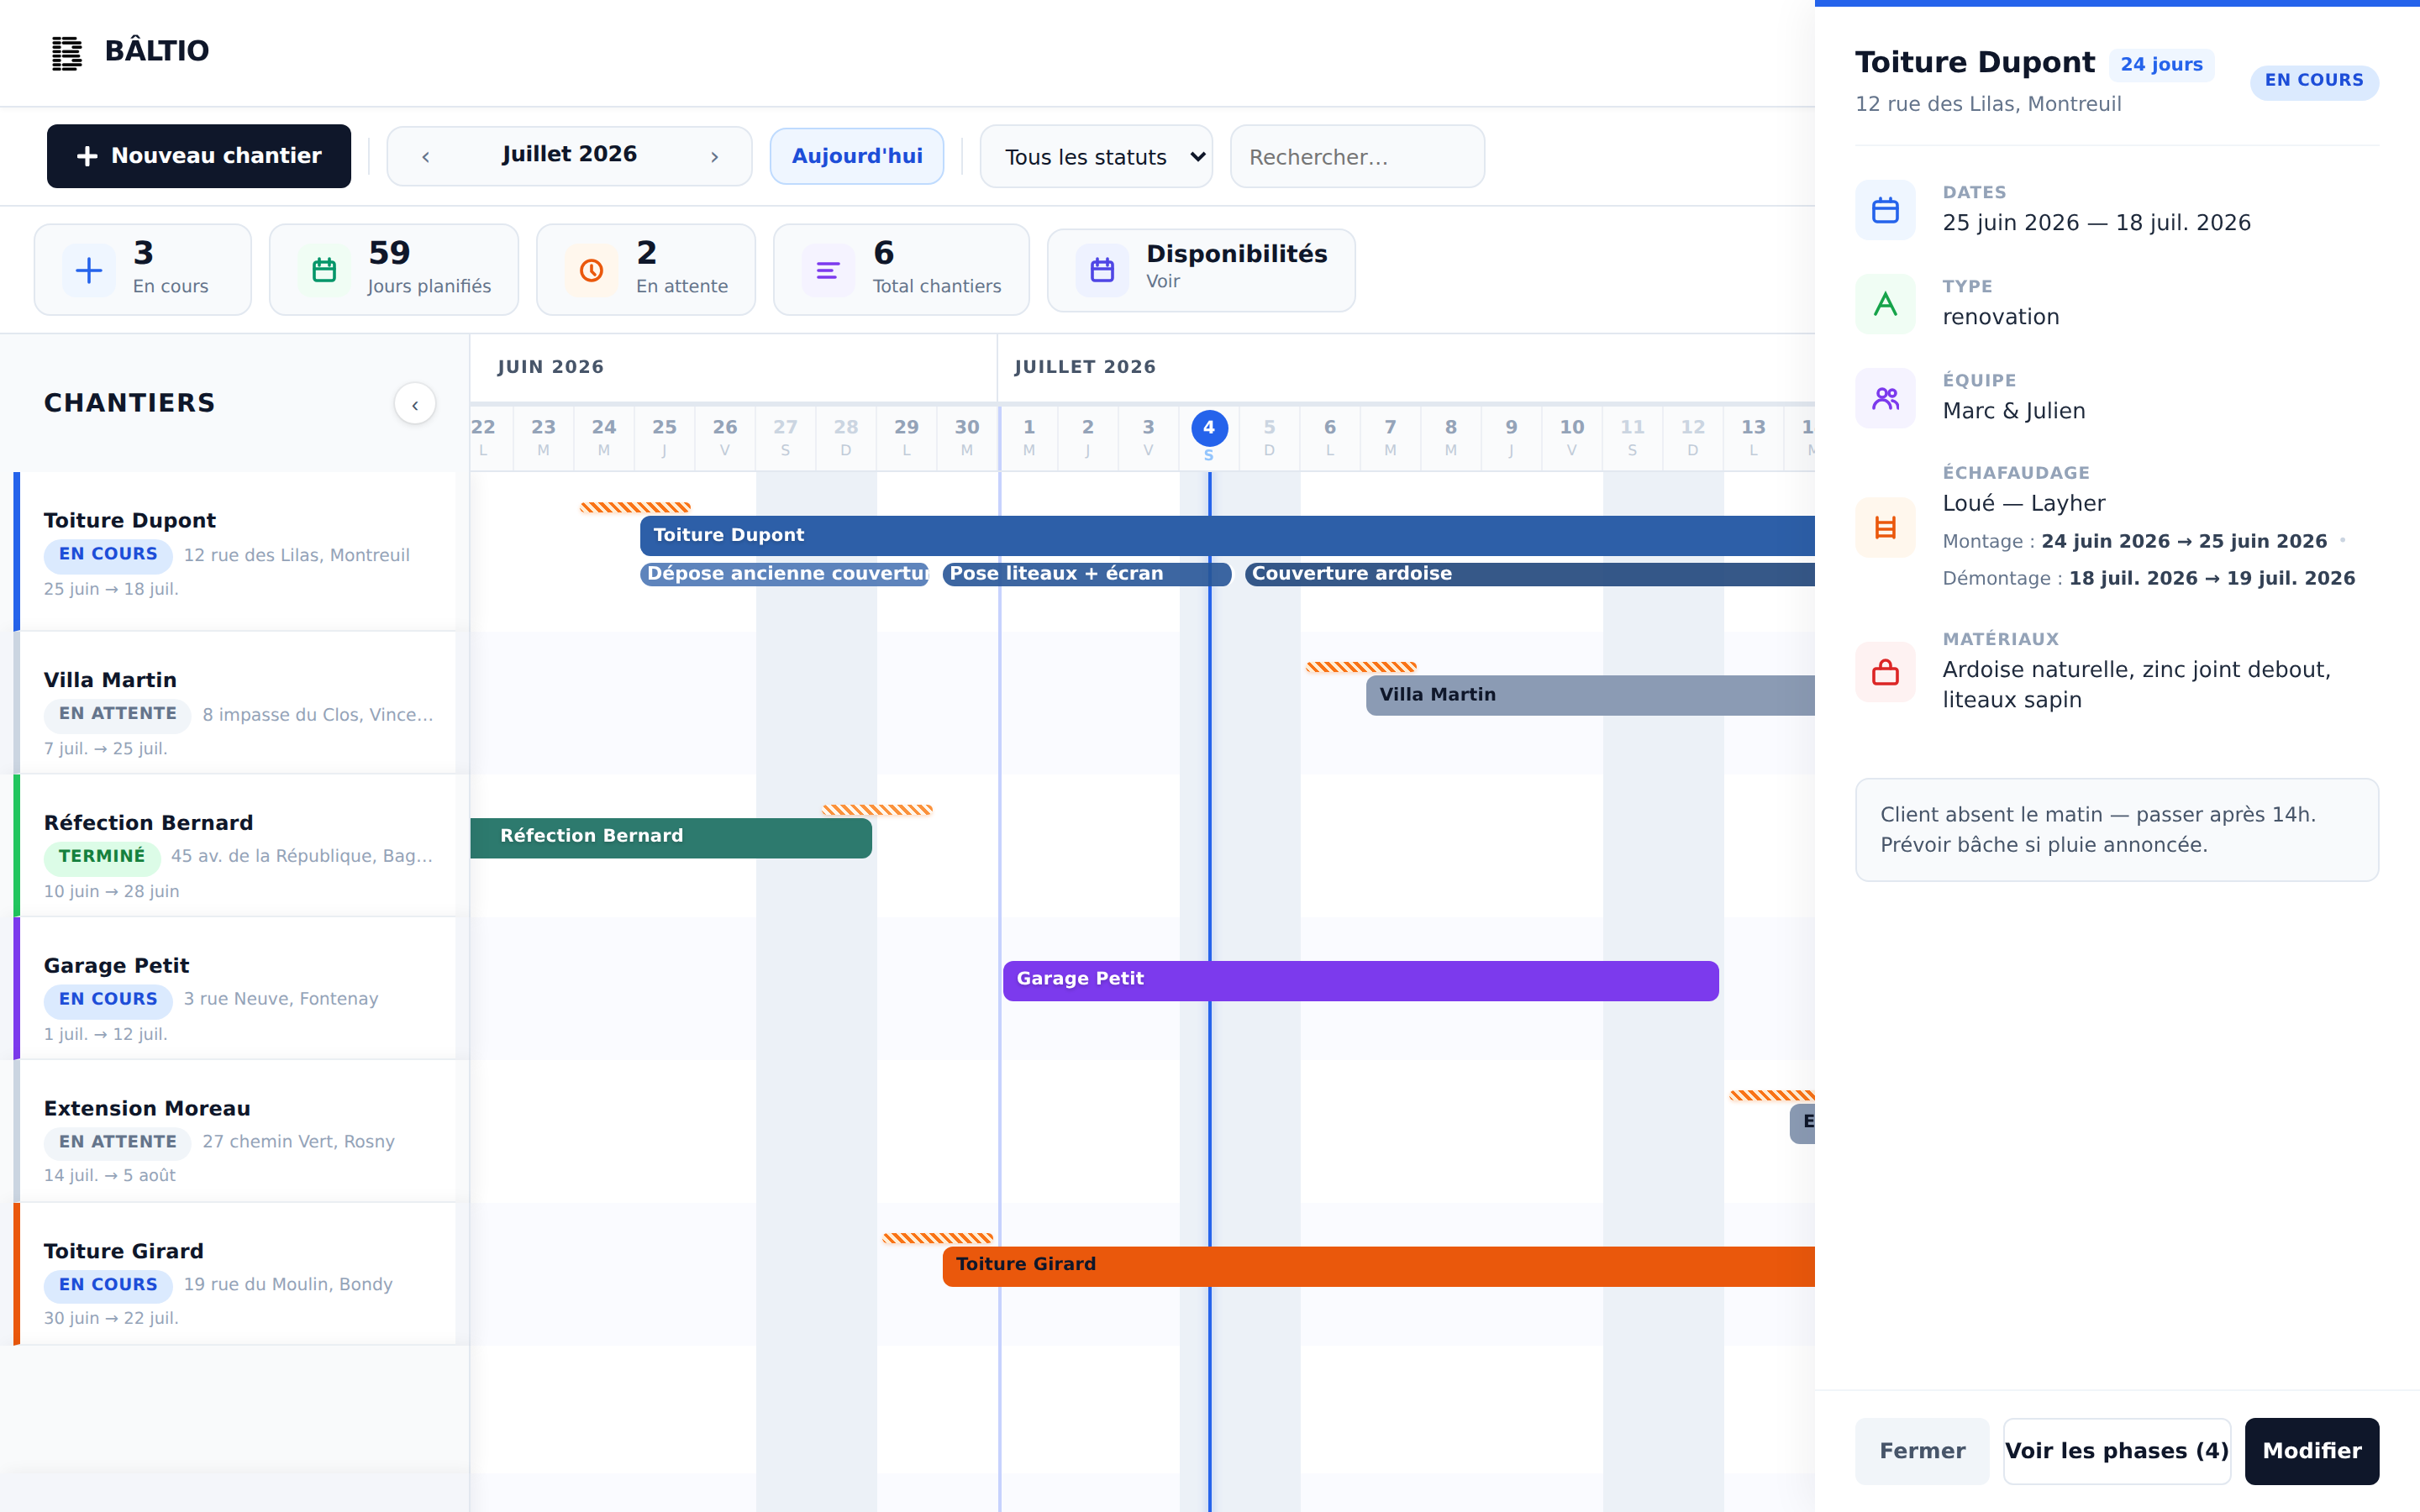Image resolution: width=2420 pixels, height=1512 pixels.
Task: Click the 59 Jours planifiés stat card
Action: click(394, 270)
